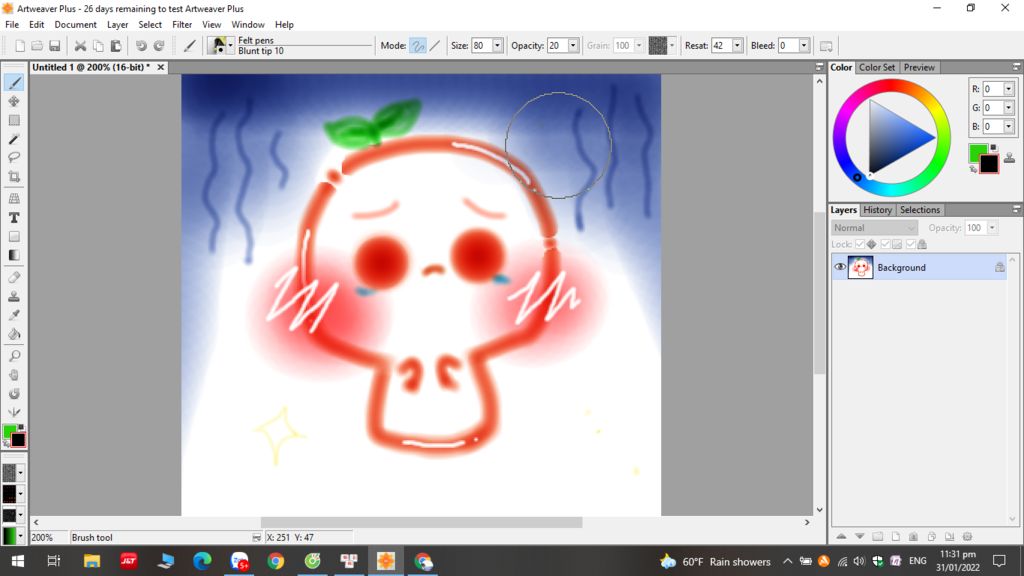Swap foreground and background colors in toolbox

[7, 444]
